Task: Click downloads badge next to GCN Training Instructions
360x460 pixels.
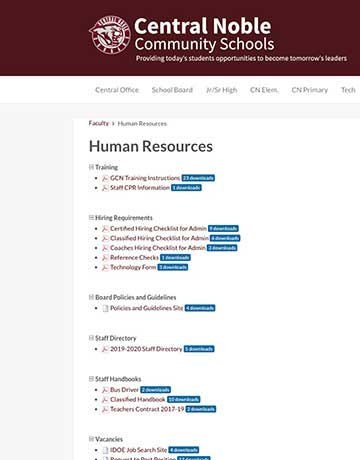Action: (x=198, y=178)
